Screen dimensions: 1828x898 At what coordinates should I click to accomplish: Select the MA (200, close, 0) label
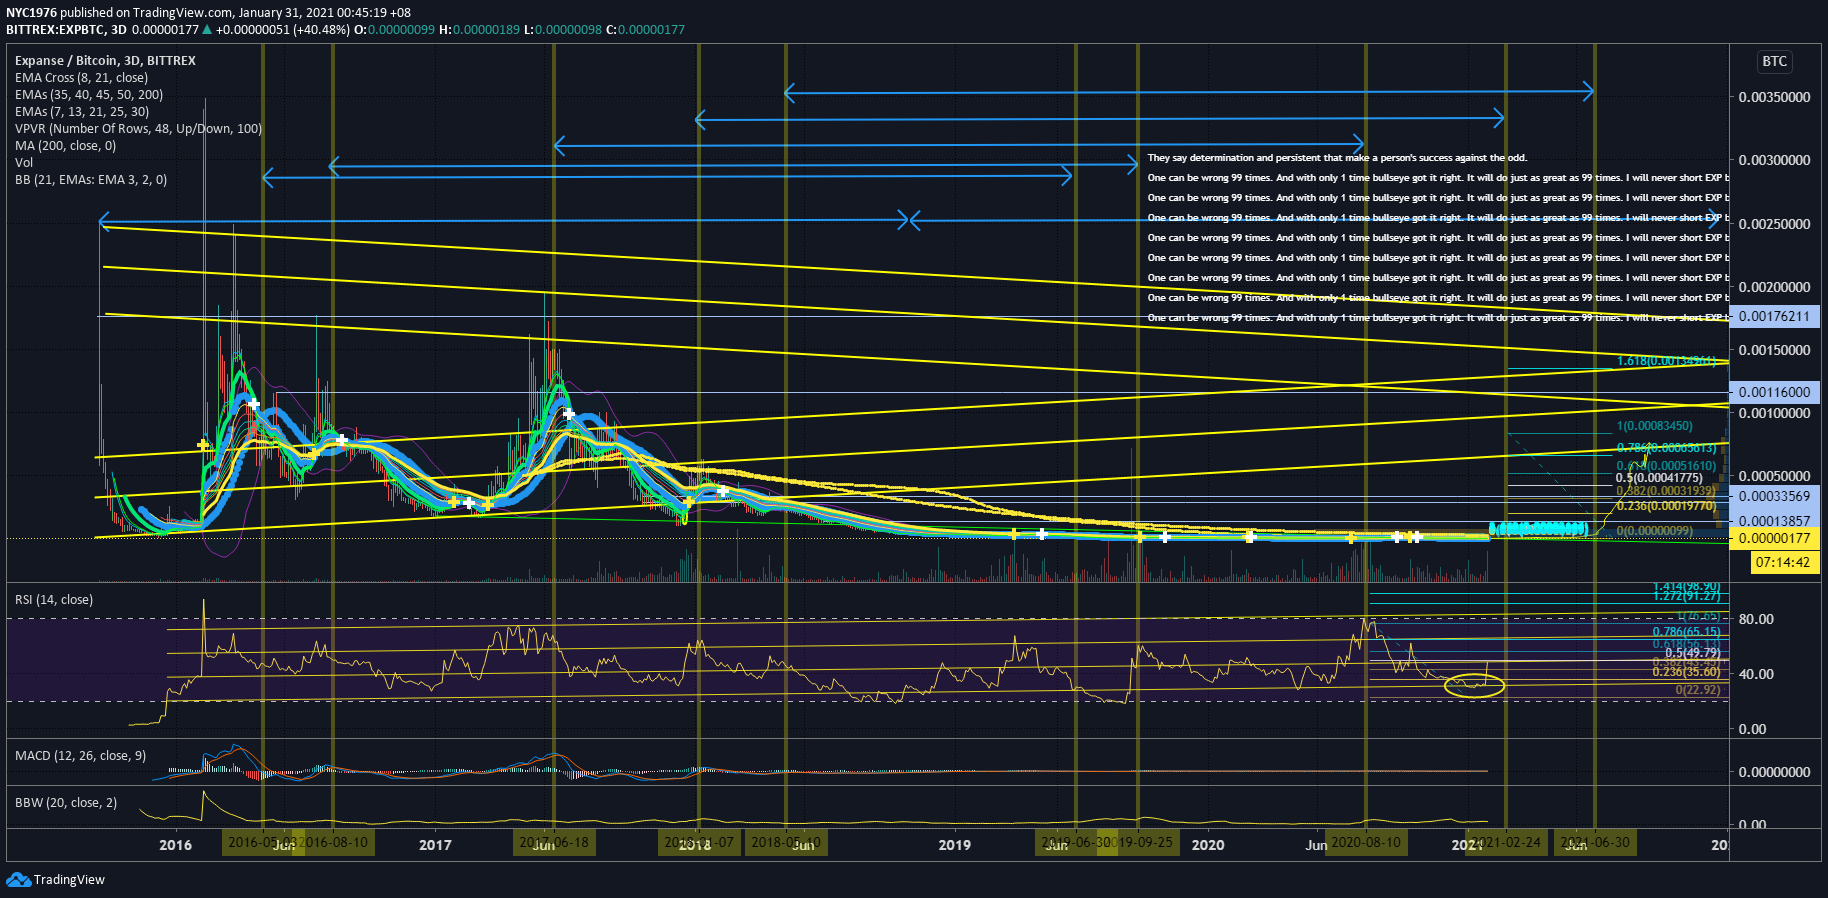(x=65, y=146)
